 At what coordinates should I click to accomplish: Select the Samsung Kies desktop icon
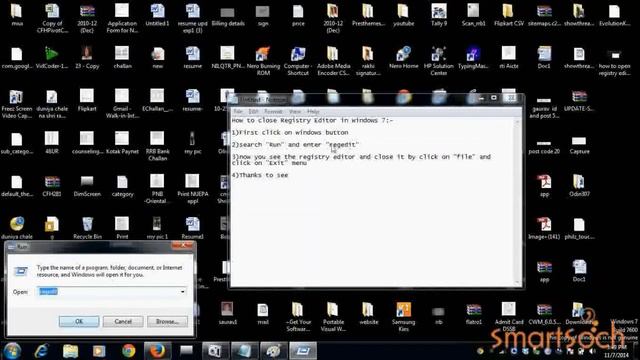tap(403, 317)
